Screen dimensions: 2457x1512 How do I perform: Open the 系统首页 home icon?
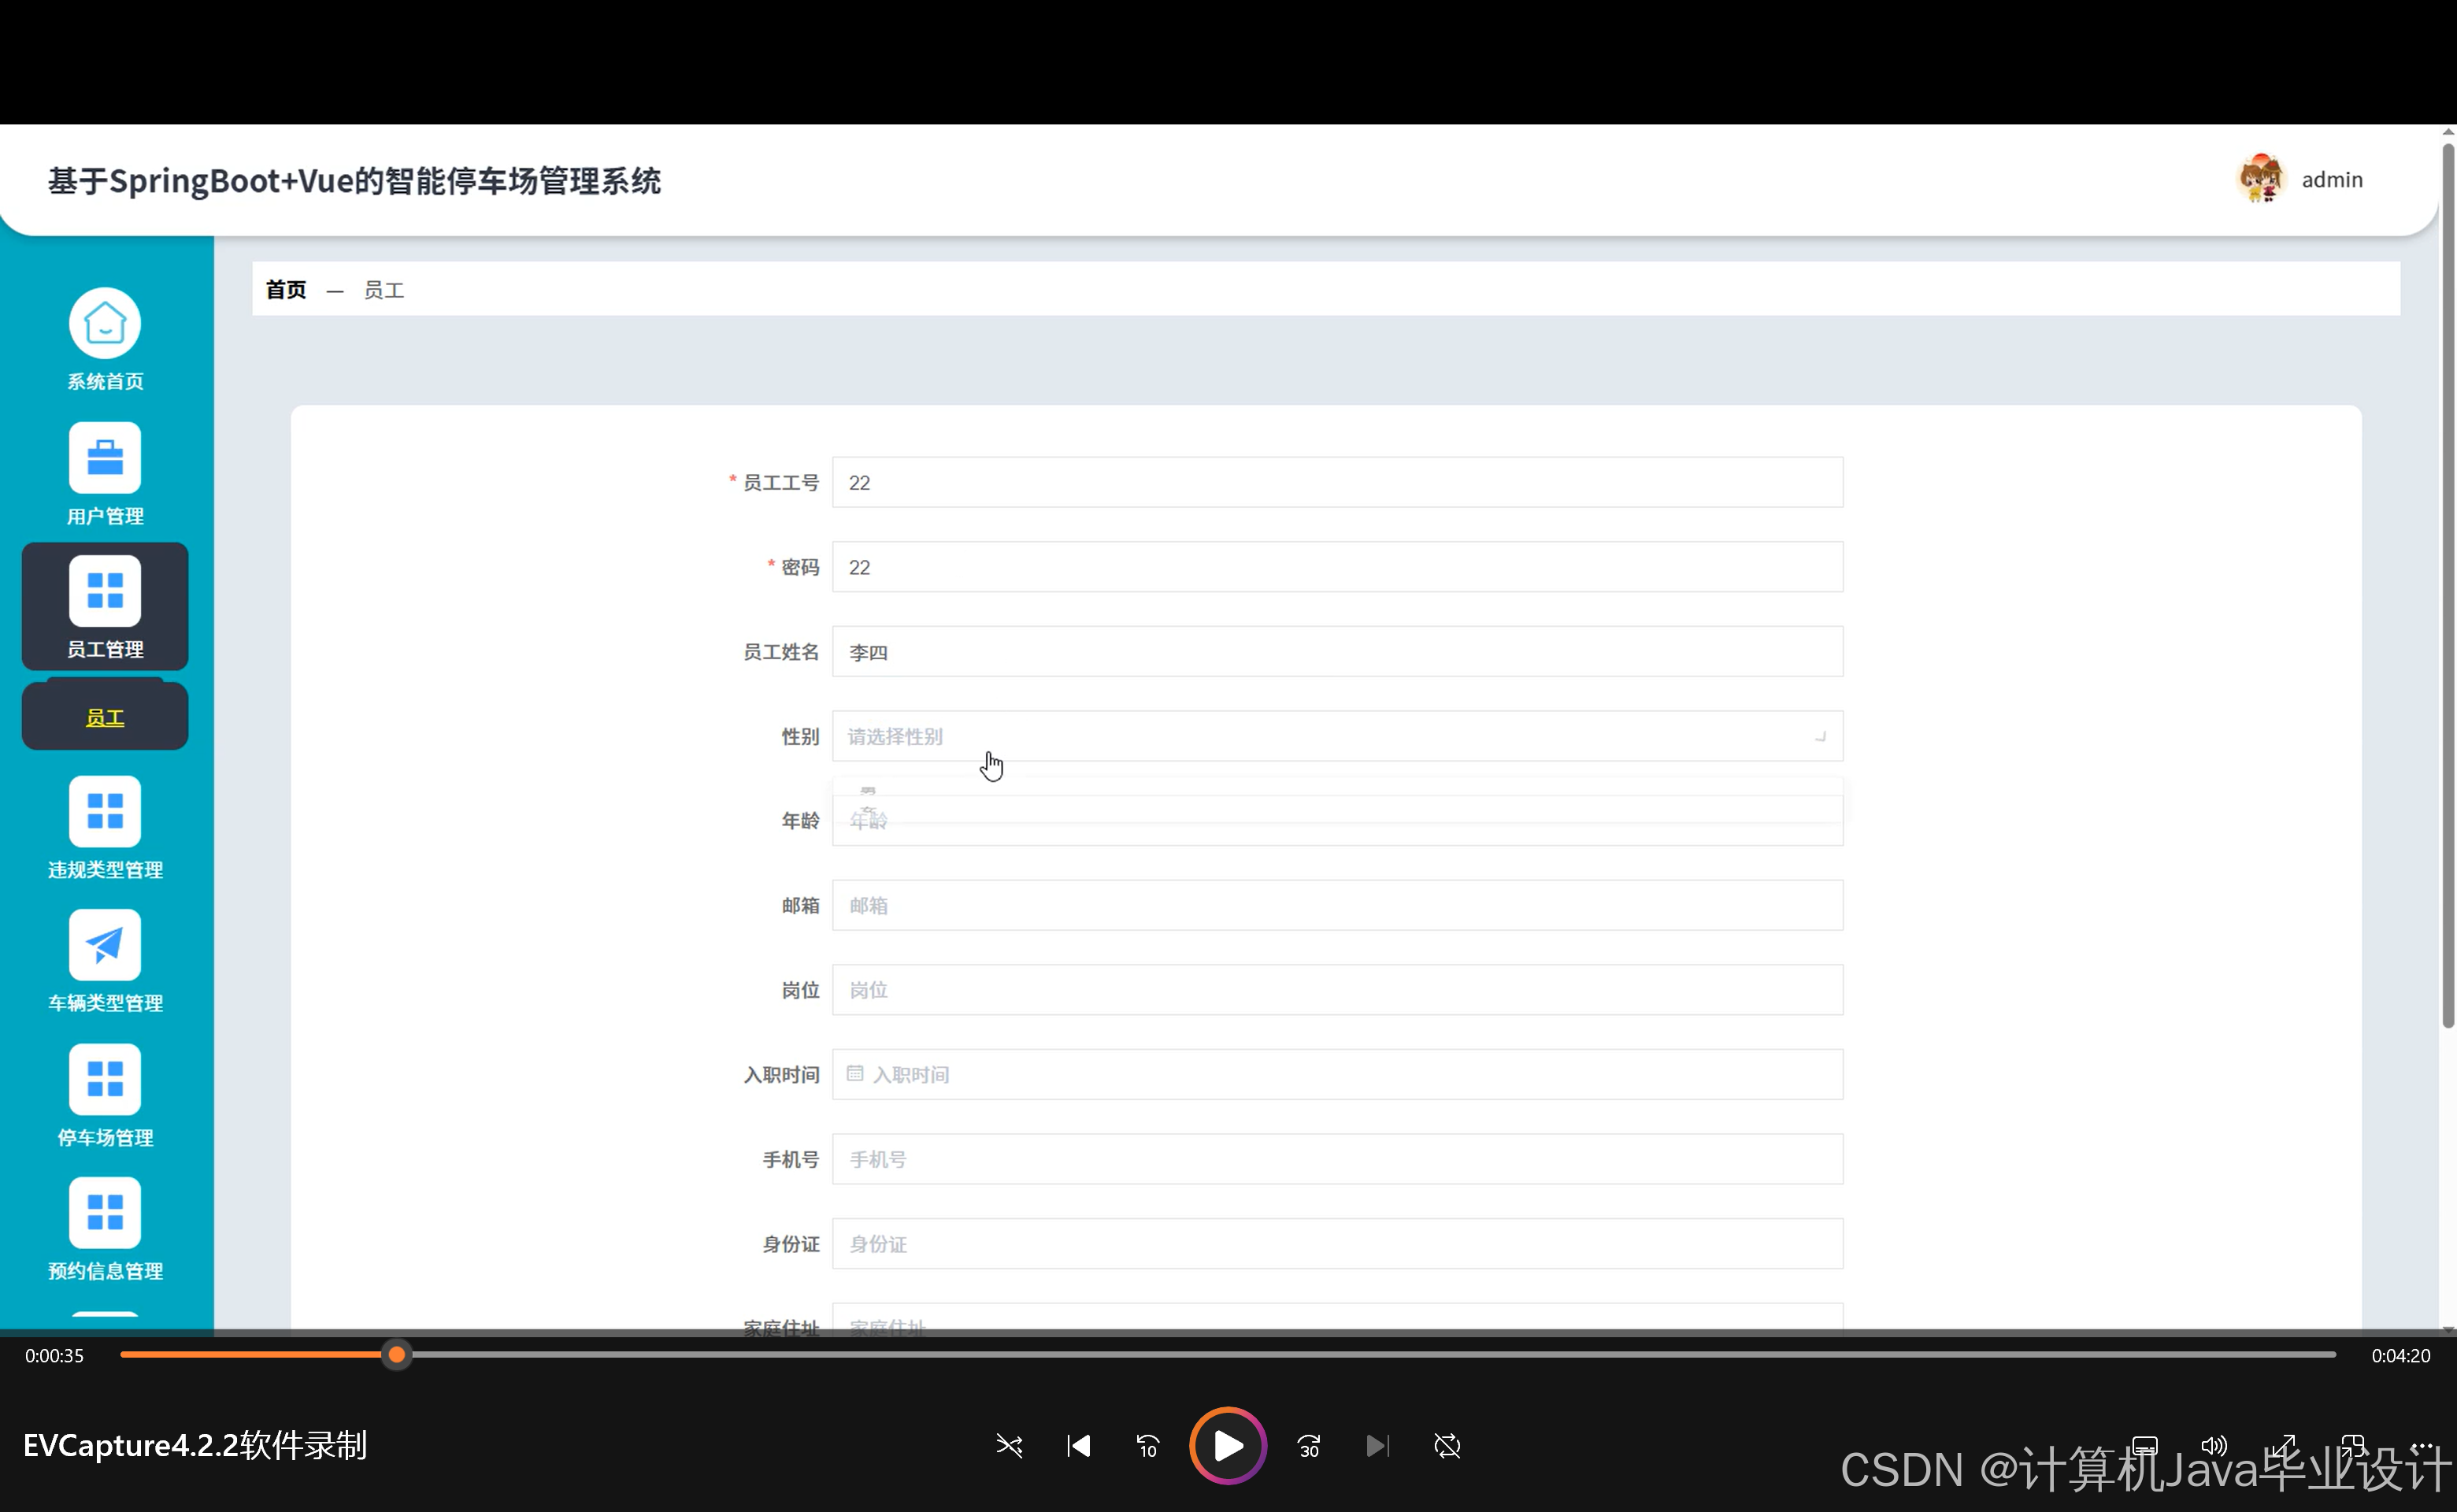coord(105,323)
